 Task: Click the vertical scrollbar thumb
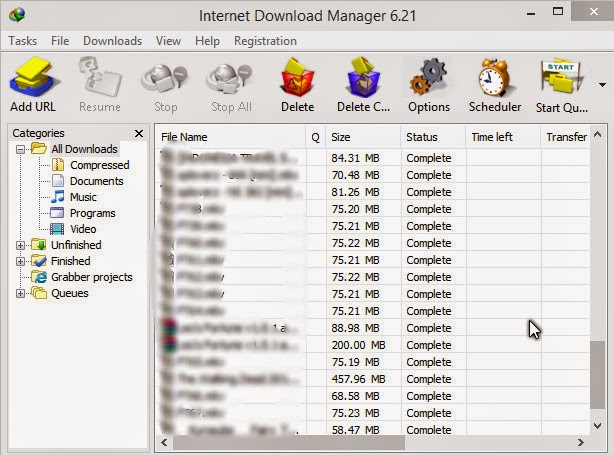597,375
